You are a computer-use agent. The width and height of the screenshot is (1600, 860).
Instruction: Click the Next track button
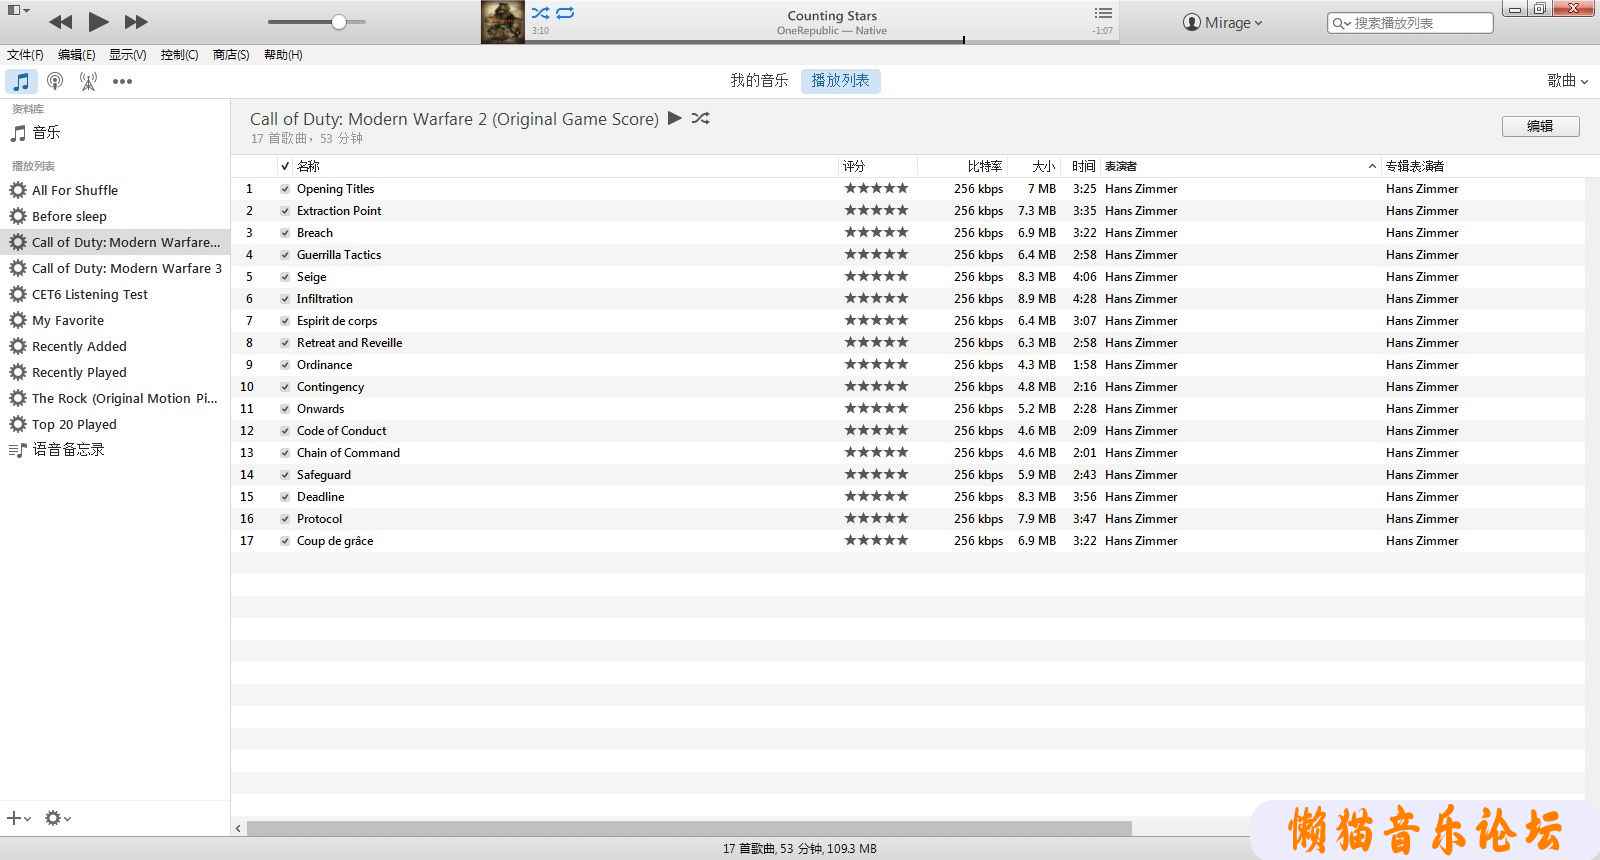tap(136, 22)
